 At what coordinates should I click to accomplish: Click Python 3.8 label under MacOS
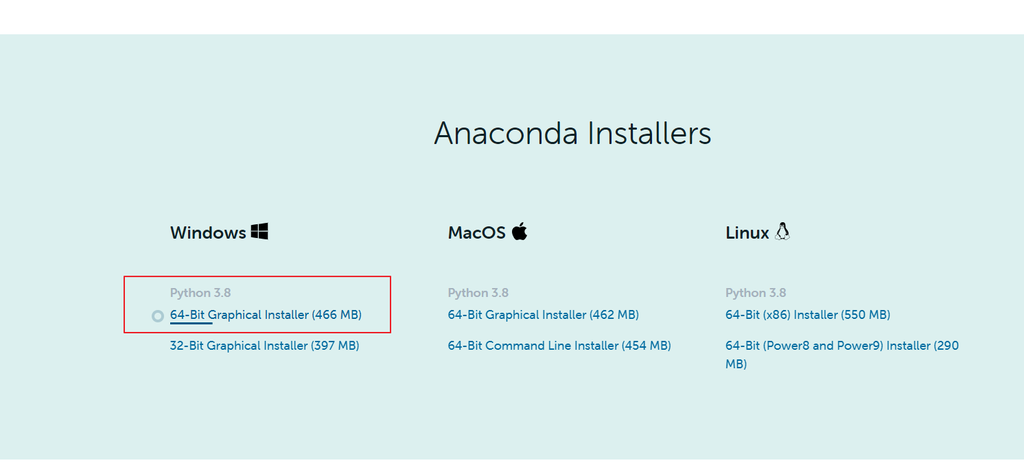click(x=478, y=293)
